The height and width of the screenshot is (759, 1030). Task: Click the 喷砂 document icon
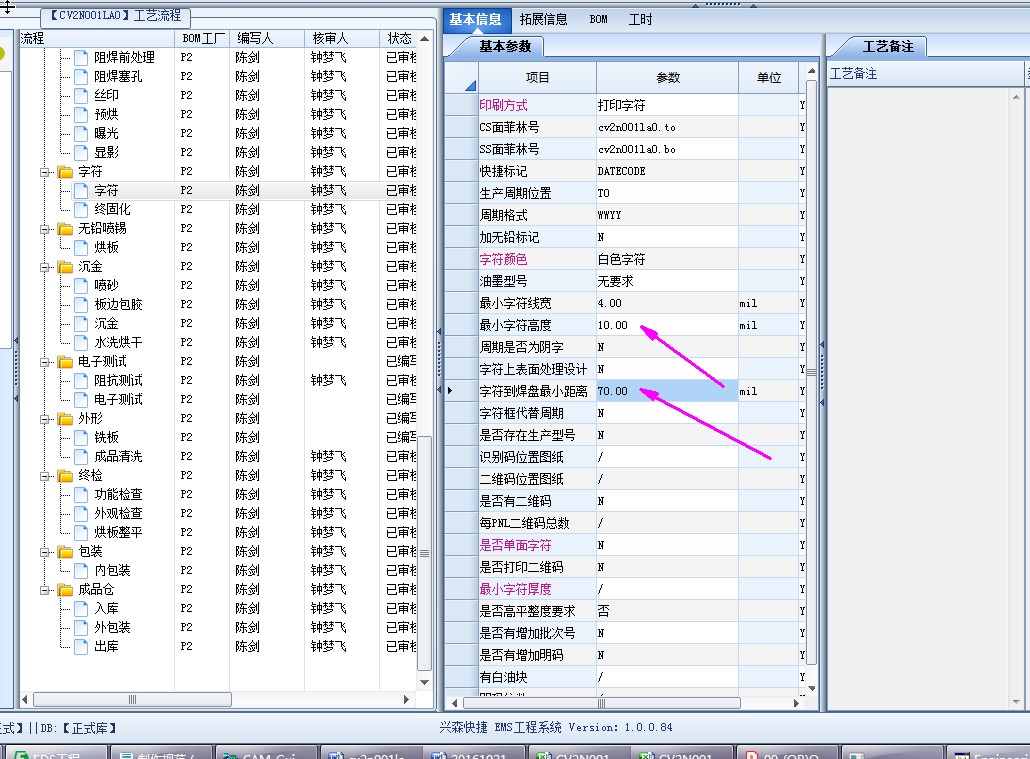point(81,286)
